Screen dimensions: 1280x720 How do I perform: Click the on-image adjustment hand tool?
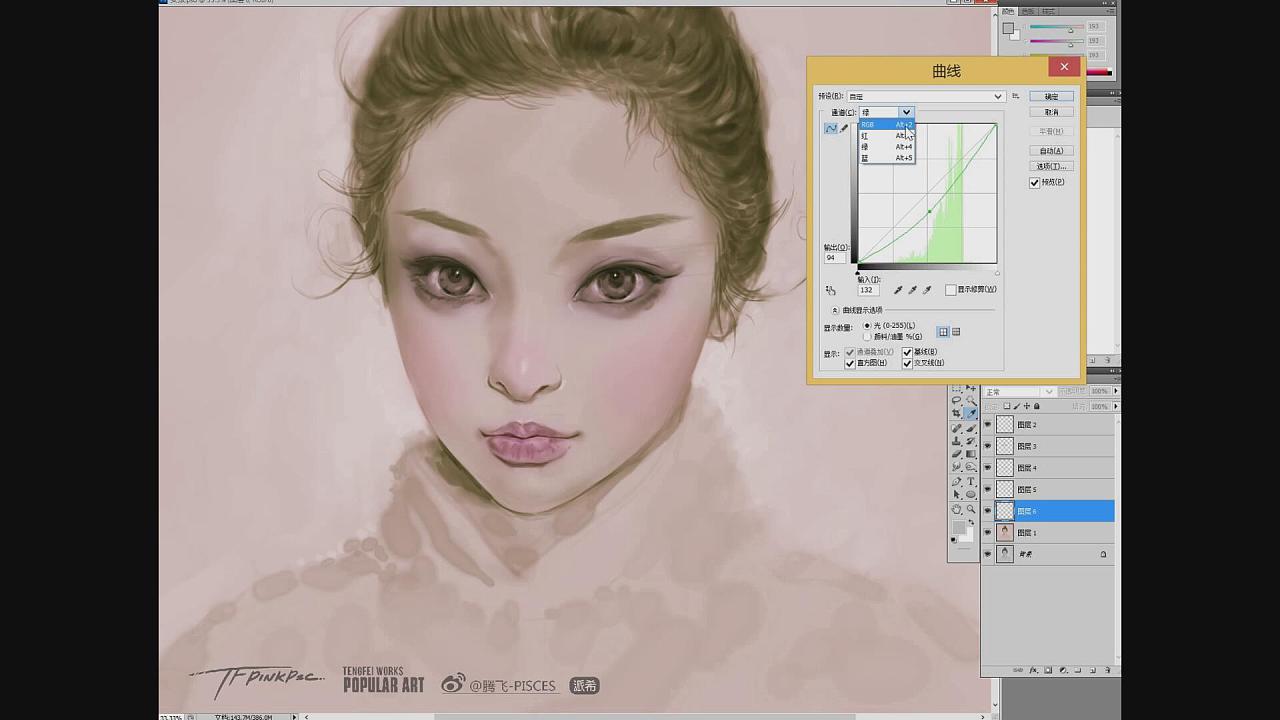click(830, 290)
